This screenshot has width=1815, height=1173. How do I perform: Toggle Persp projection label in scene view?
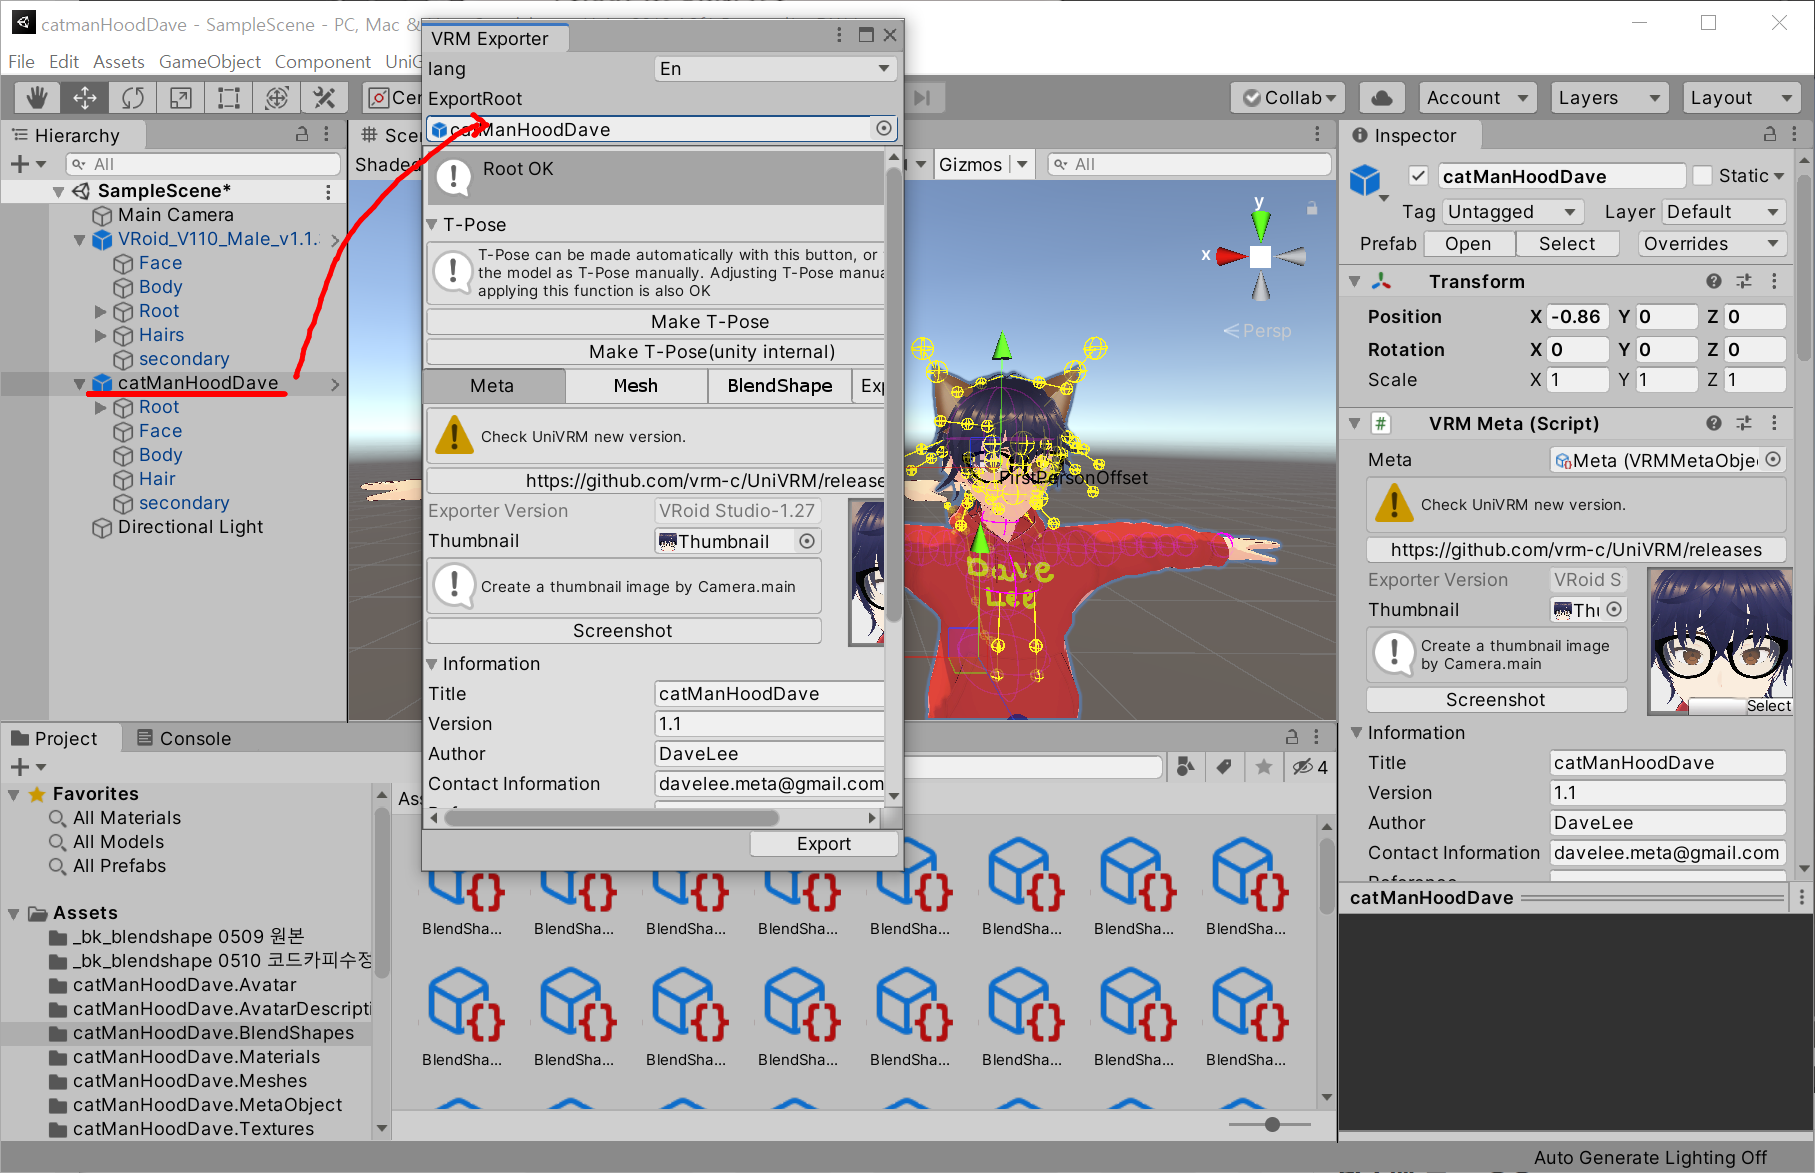point(1258,331)
